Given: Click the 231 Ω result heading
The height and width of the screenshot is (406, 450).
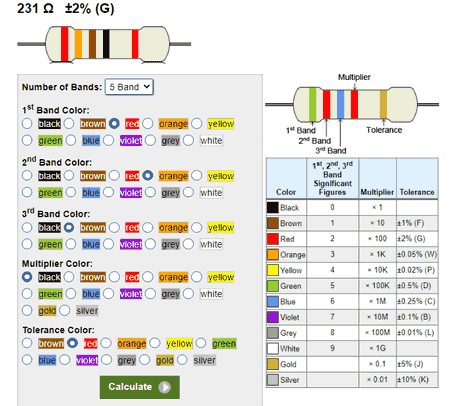Looking at the screenshot, I should (x=35, y=8).
